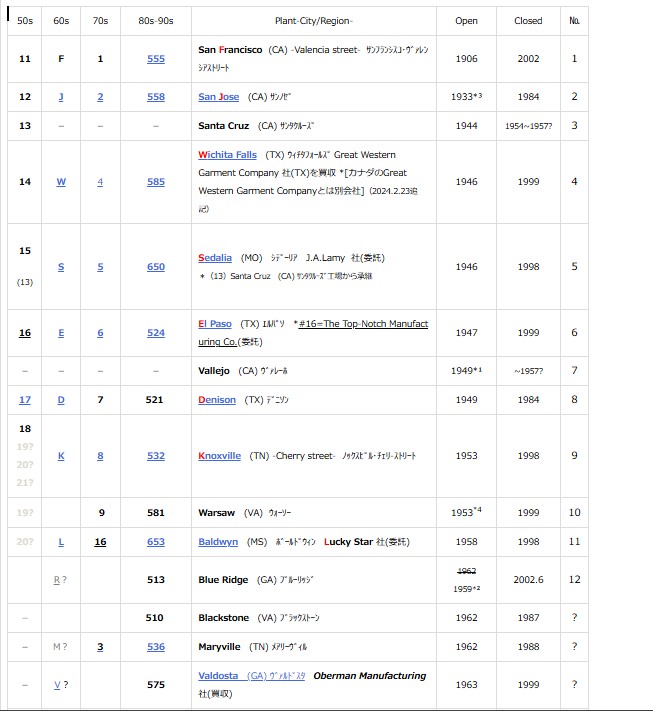
Task: Select the 1933*3 open year cell
Action: coord(466,97)
